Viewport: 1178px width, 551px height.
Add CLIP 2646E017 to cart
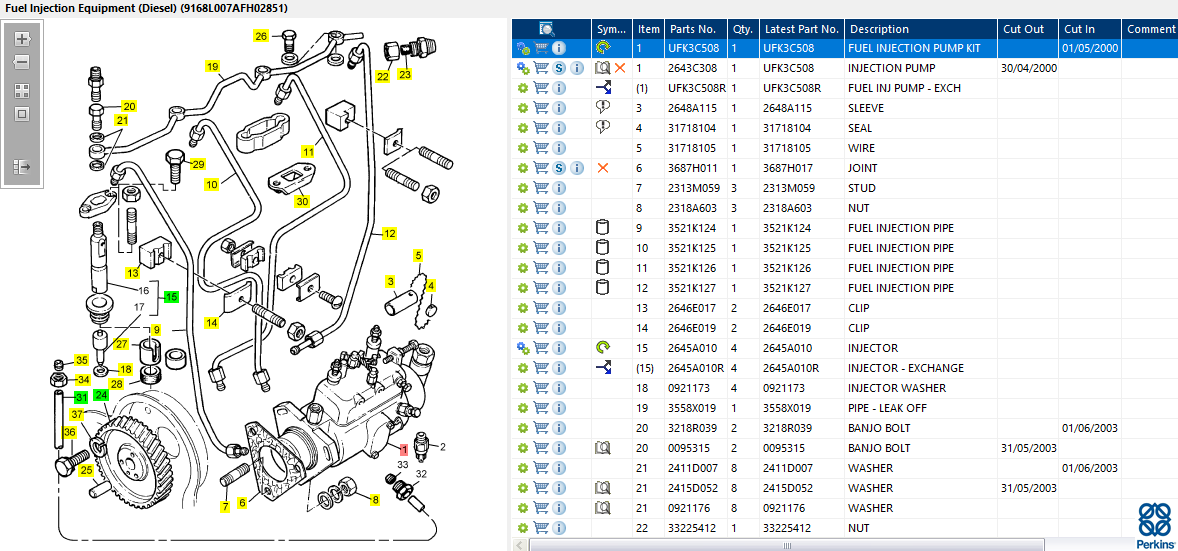(x=541, y=308)
